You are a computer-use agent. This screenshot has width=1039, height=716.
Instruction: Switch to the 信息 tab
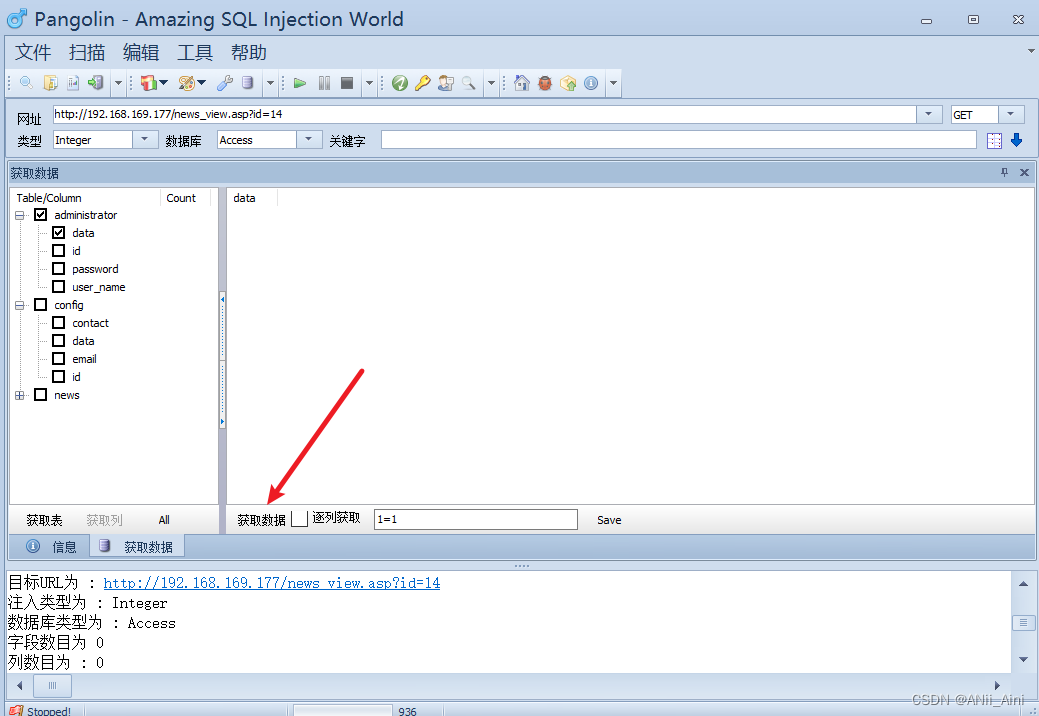tap(51, 547)
